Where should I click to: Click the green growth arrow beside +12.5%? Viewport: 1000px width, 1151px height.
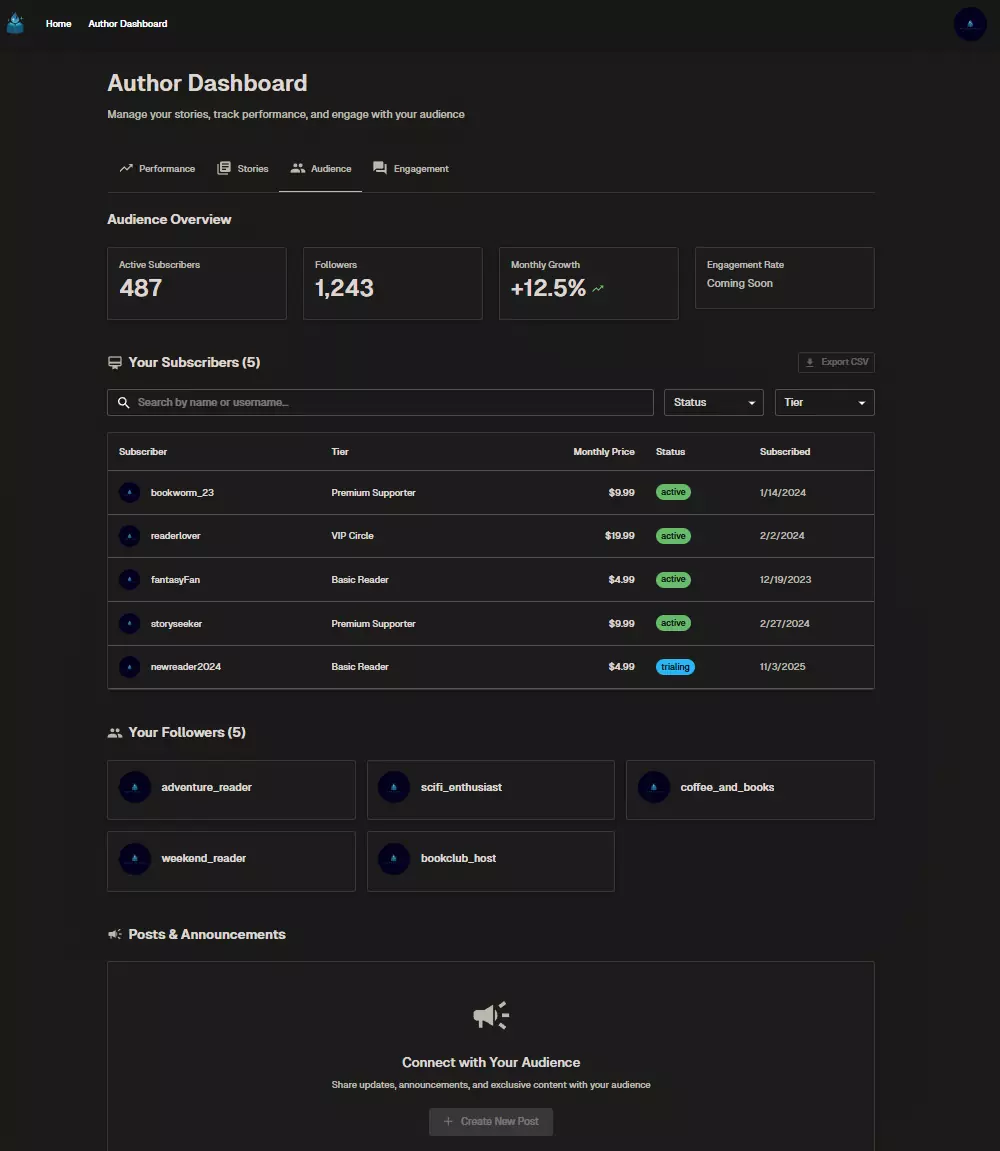[598, 288]
